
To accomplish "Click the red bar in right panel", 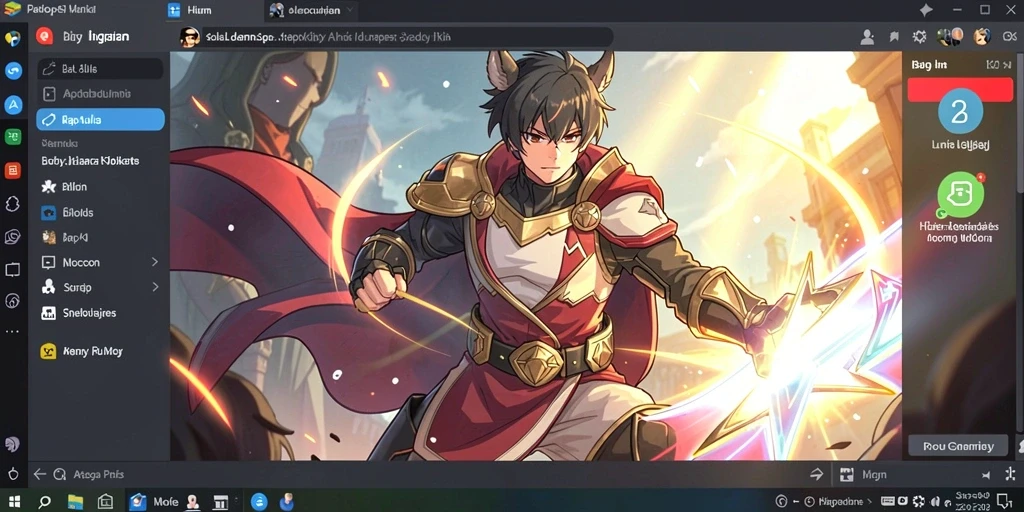I will click(960, 90).
